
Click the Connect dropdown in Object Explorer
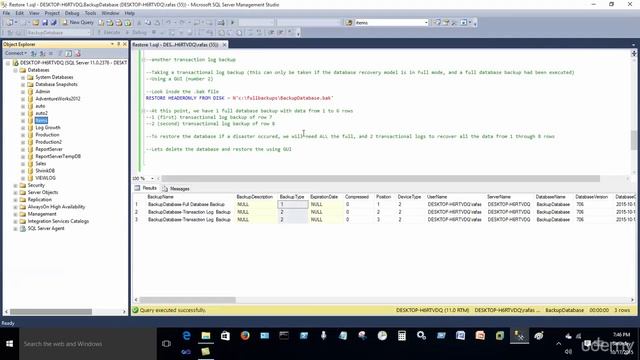pyautogui.click(x=16, y=53)
